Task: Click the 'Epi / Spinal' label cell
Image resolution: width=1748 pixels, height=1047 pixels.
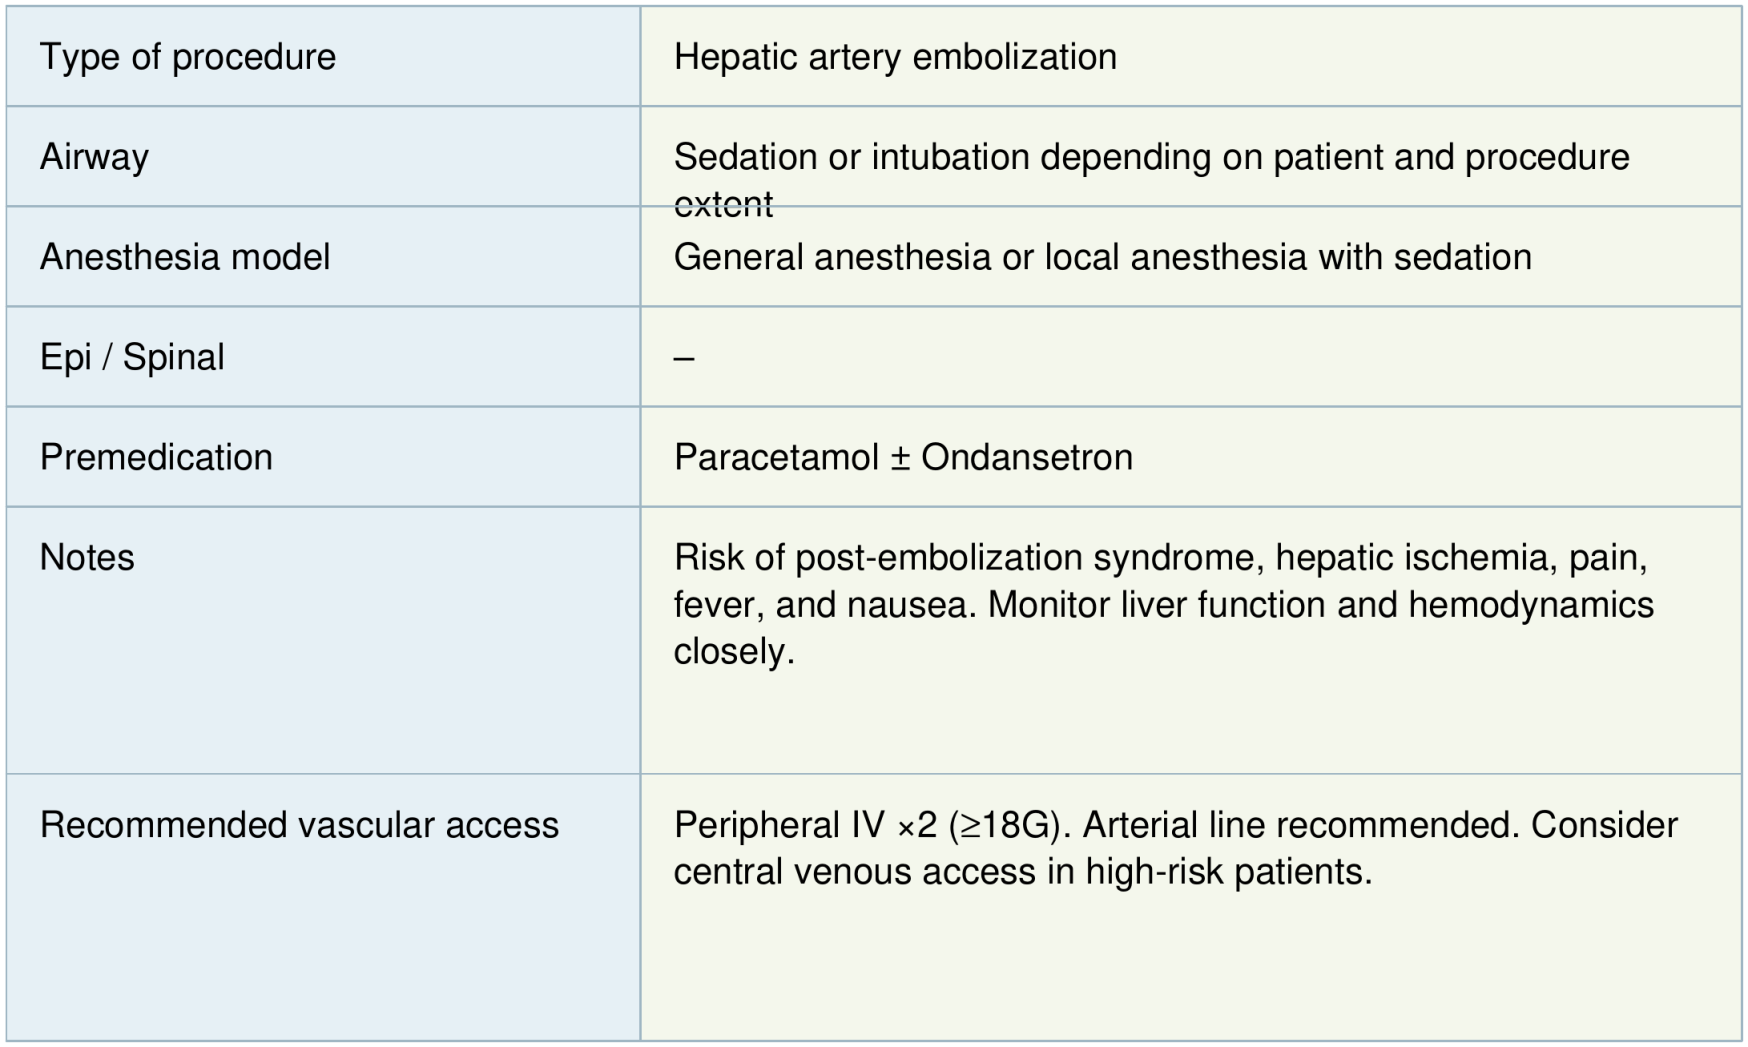Action: 132,357
